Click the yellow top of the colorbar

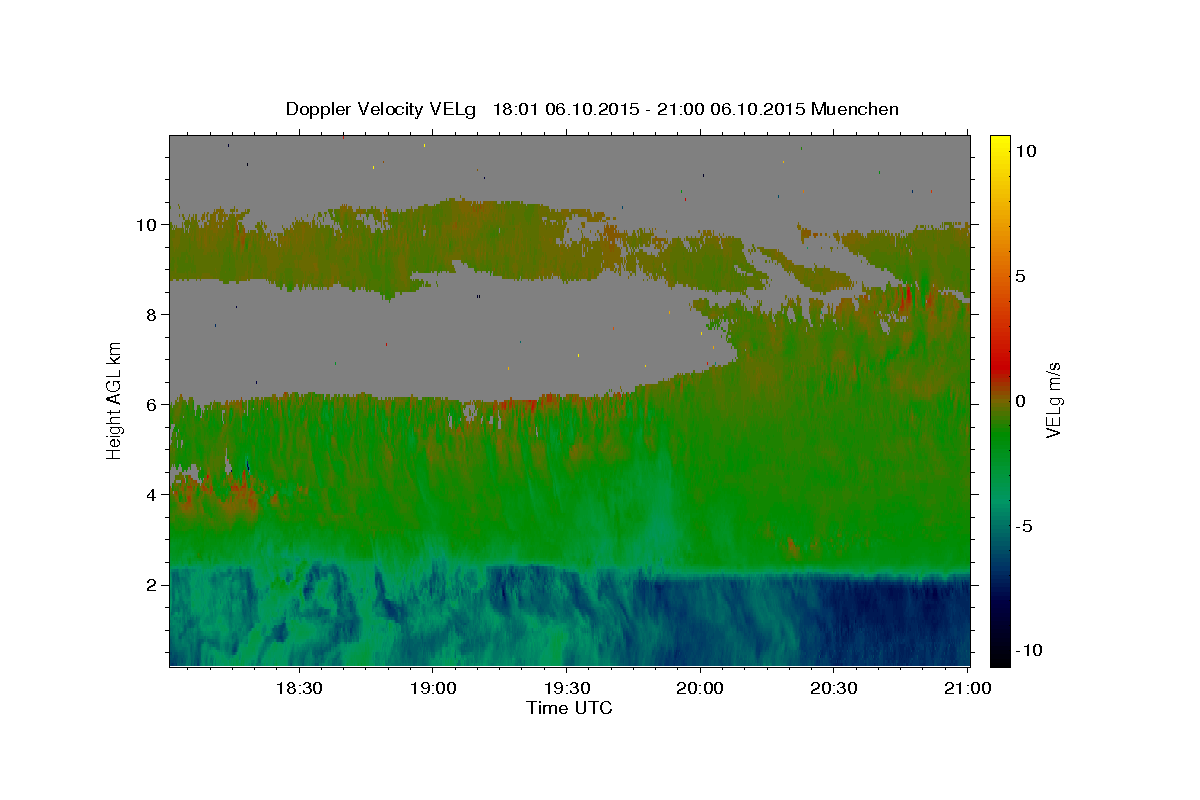point(999,145)
